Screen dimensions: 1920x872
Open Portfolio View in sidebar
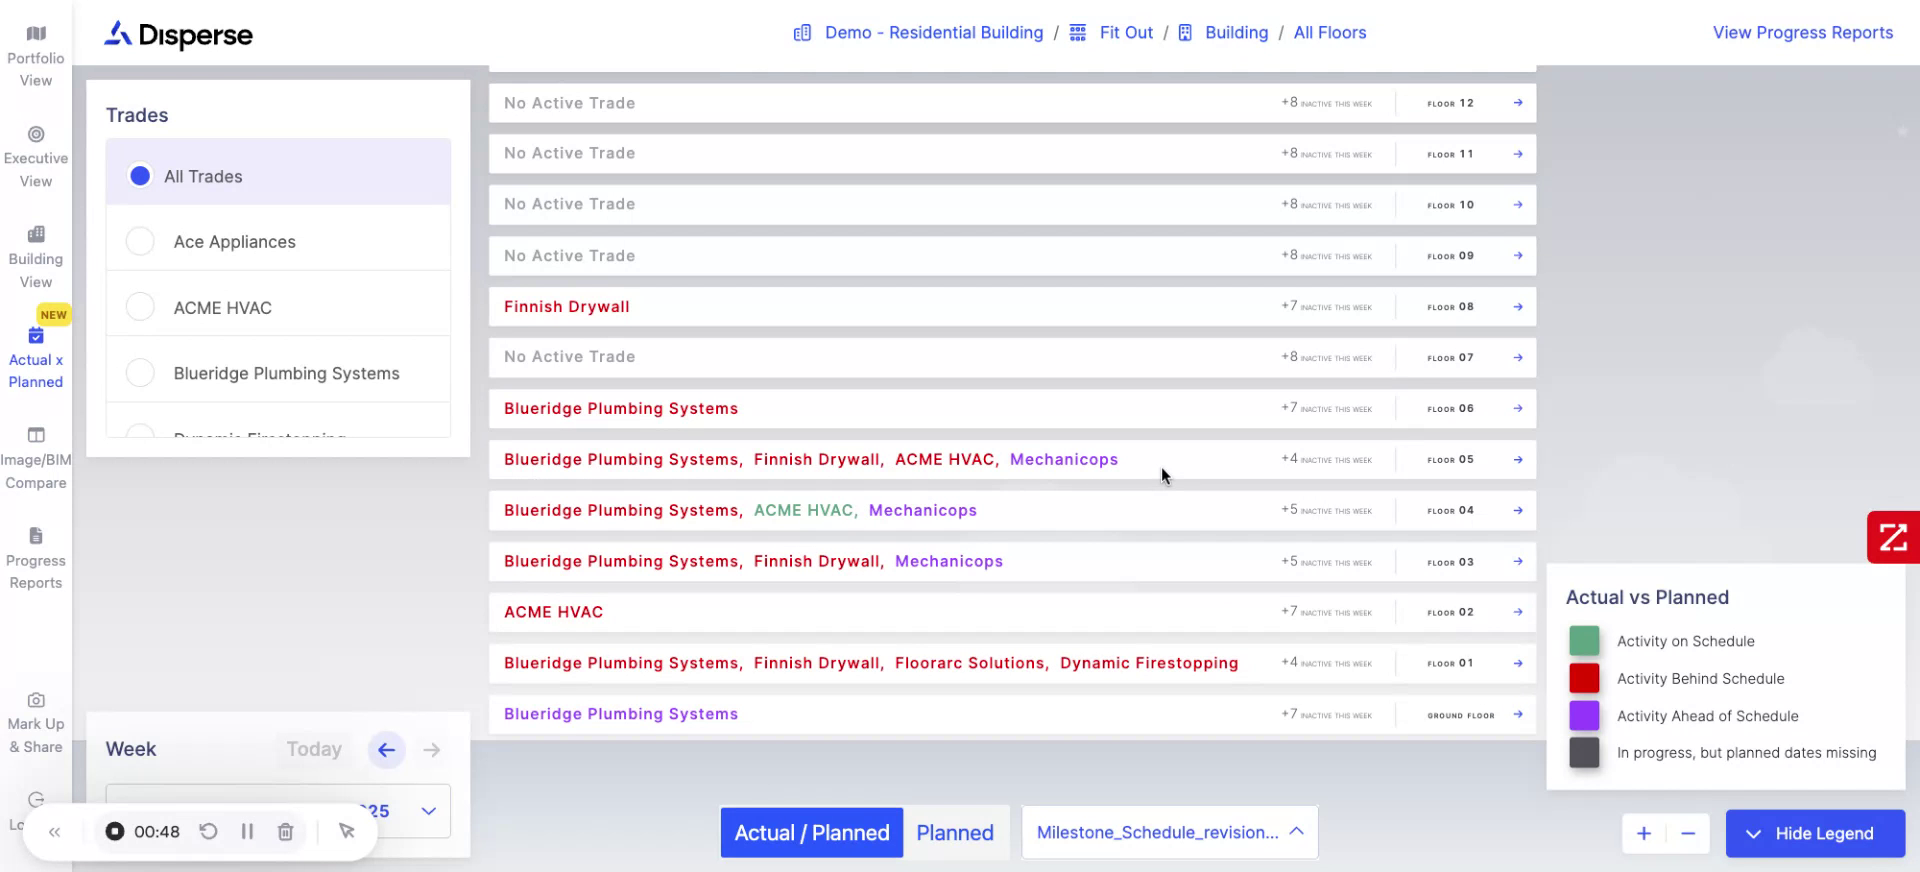click(36, 57)
